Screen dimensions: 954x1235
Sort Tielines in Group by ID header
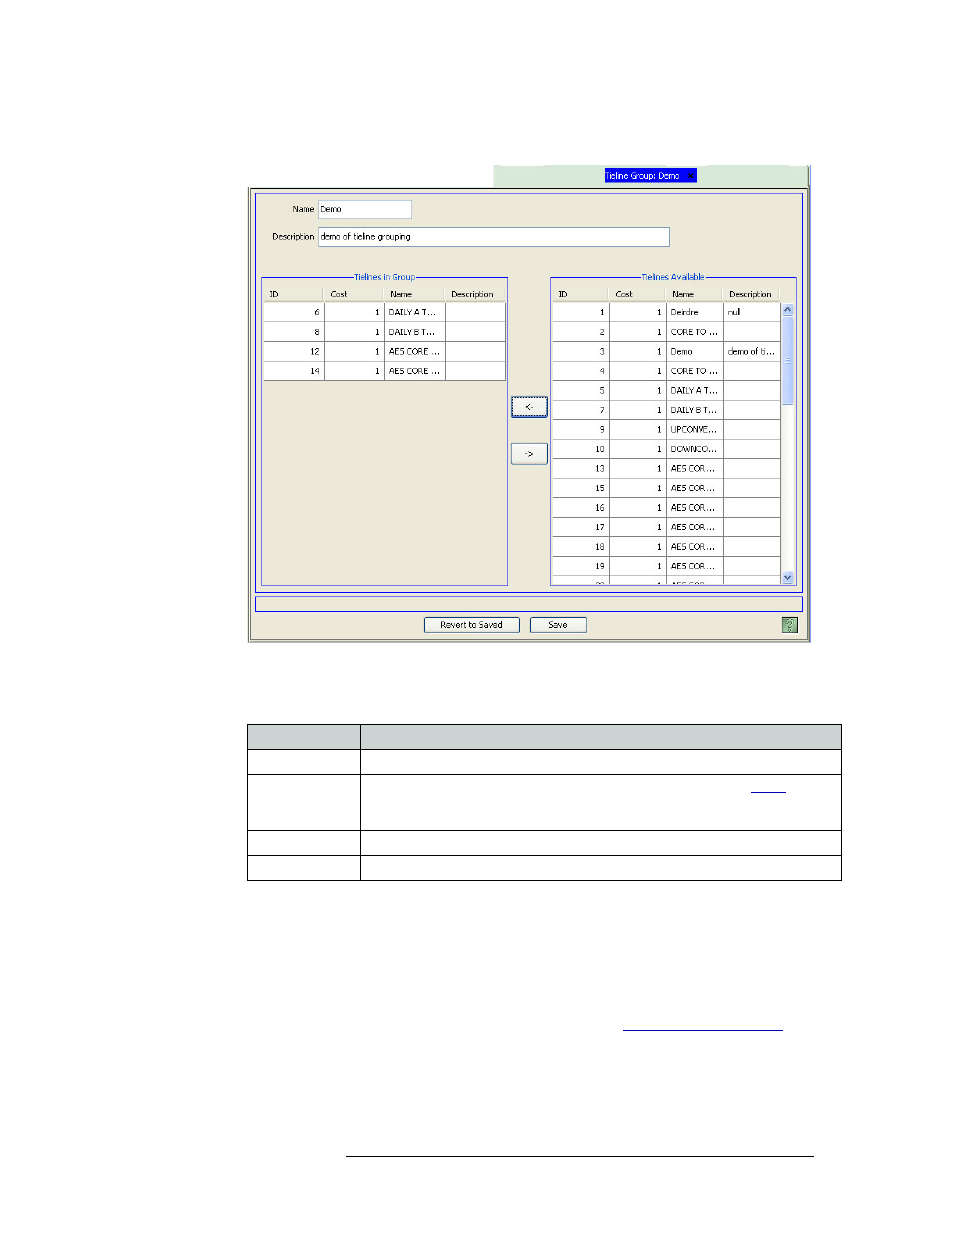(x=293, y=294)
